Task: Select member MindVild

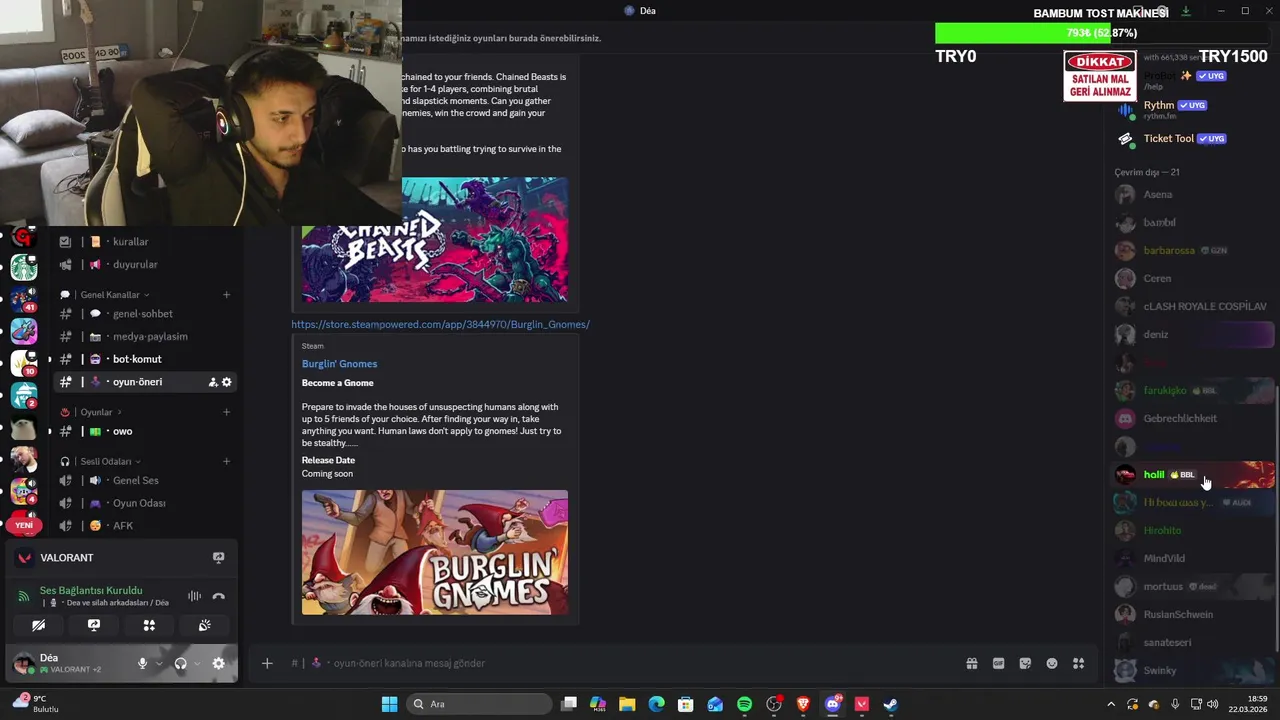Action: point(1194,559)
